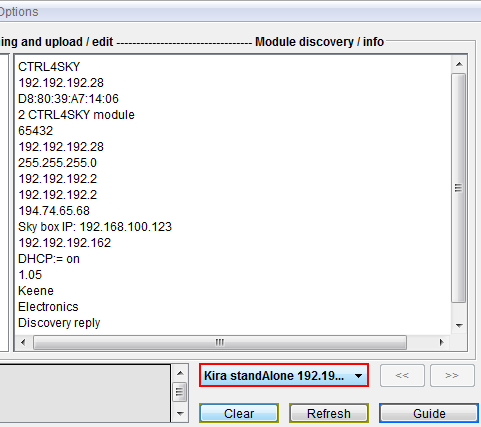
Task: Click the up arrow of lower-left box scrollbar
Action: [x=180, y=373]
